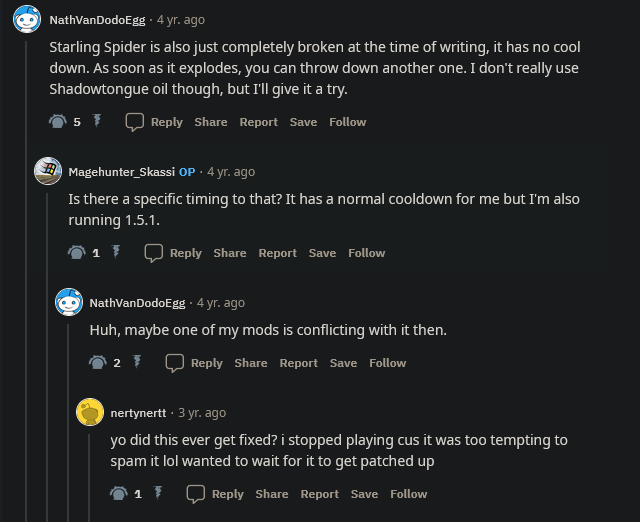640x522 pixels.
Task: Downvote NathVanDodoEgg's Starling Spider comment
Action: point(97,121)
